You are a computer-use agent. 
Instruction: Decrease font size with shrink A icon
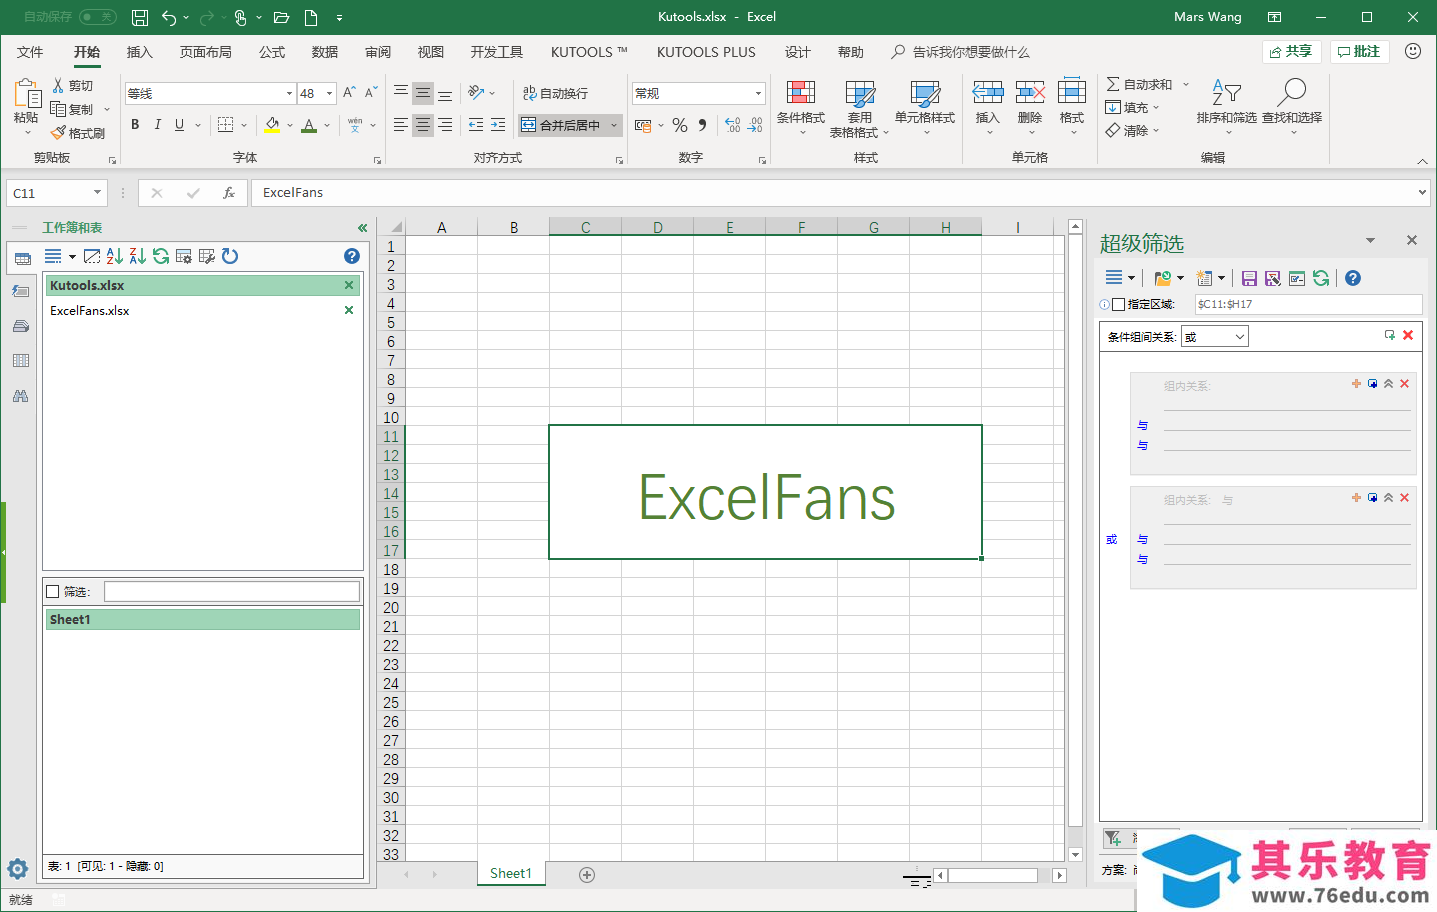371,93
